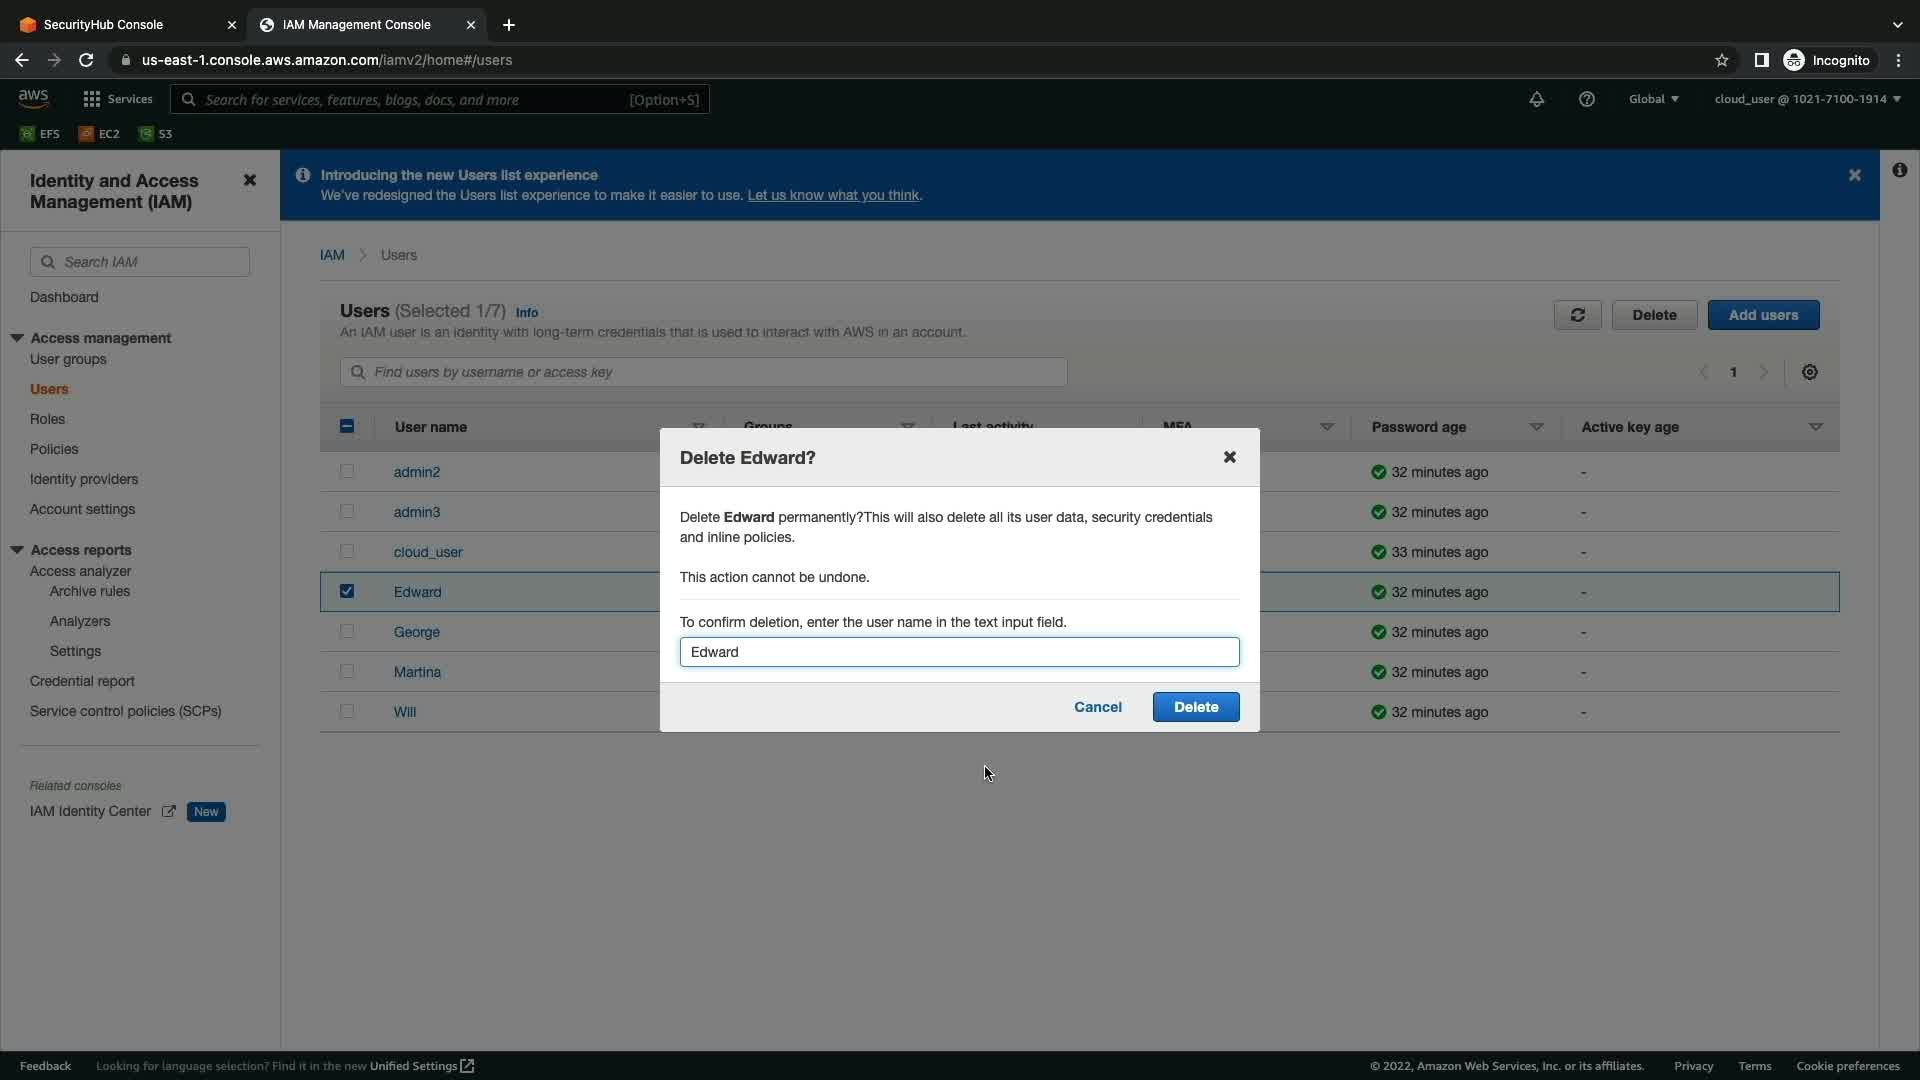This screenshot has height=1080, width=1920.
Task: Open the AWS notifications bell
Action: click(1536, 99)
